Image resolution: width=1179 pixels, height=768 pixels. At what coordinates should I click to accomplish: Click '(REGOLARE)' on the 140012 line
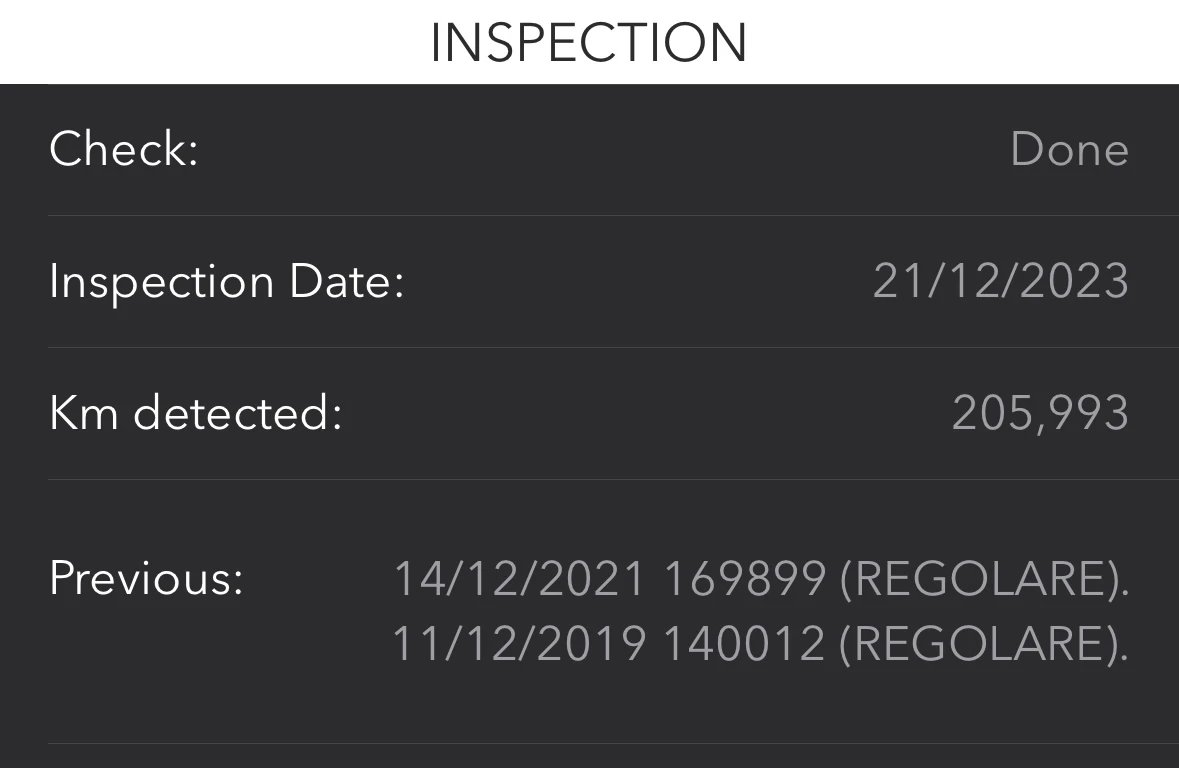coord(983,644)
